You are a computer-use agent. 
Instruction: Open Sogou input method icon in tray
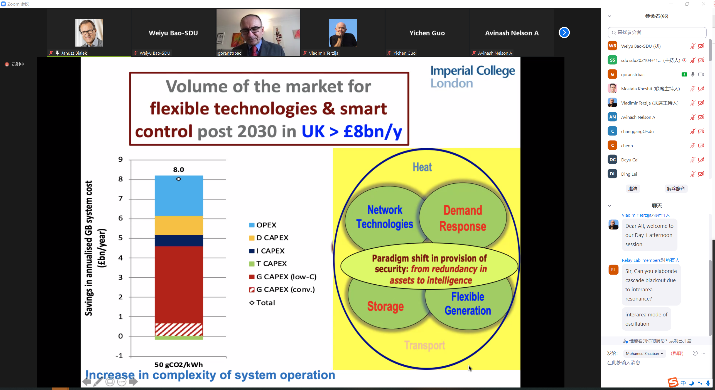coord(673,382)
